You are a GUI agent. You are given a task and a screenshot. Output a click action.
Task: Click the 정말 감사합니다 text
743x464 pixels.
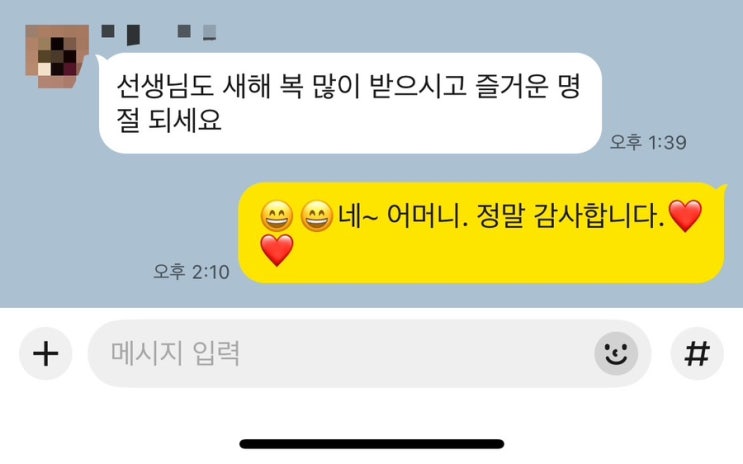pyautogui.click(x=570, y=216)
